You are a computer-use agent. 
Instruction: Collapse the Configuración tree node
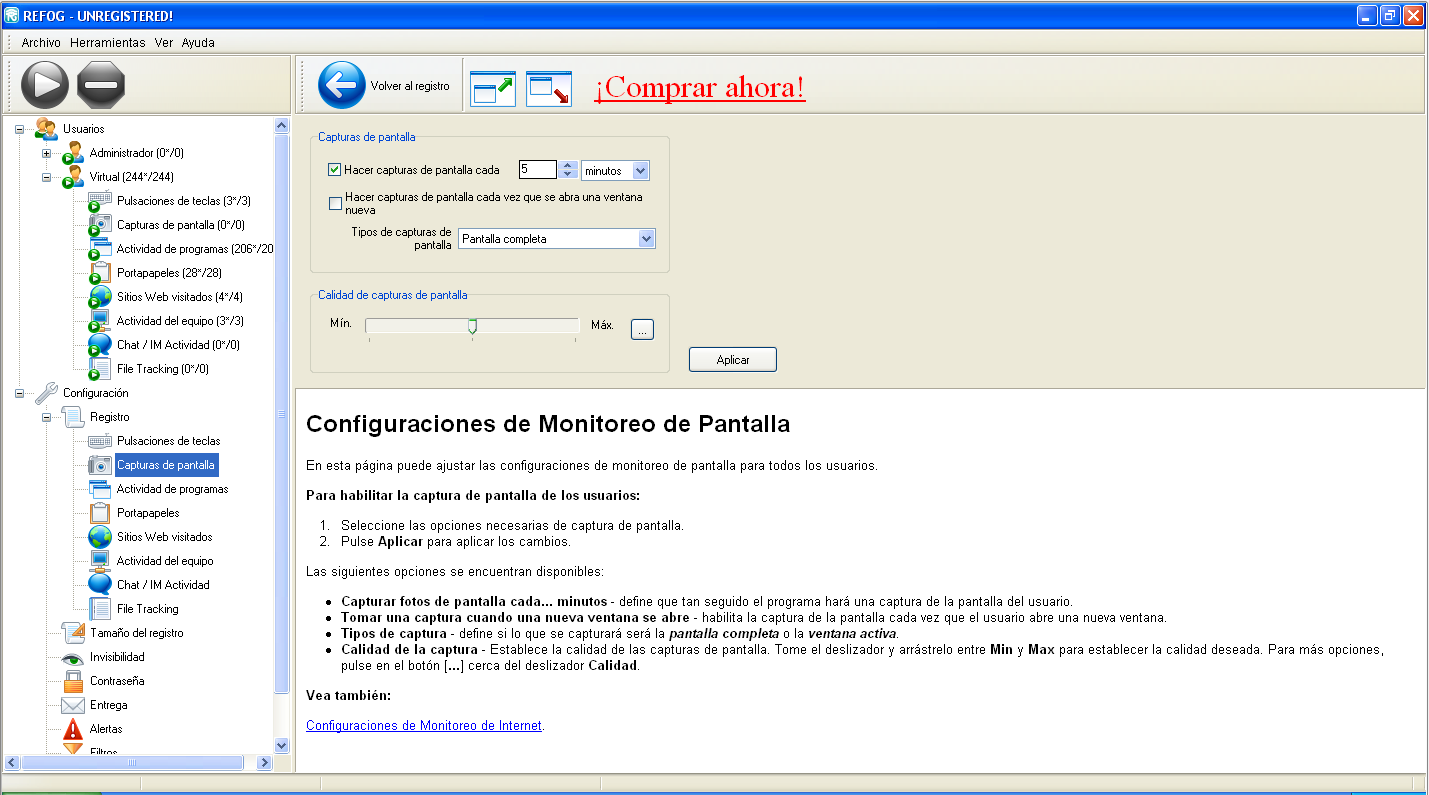(x=19, y=393)
